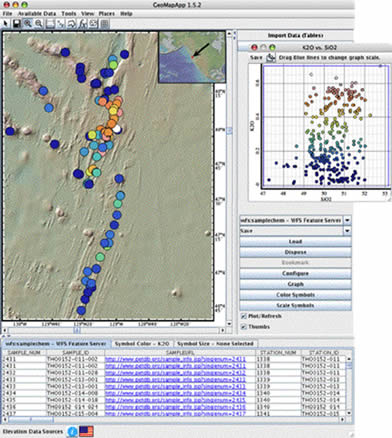Click the Color Symbols button
Screen dimensions: 392x438
[295, 295]
